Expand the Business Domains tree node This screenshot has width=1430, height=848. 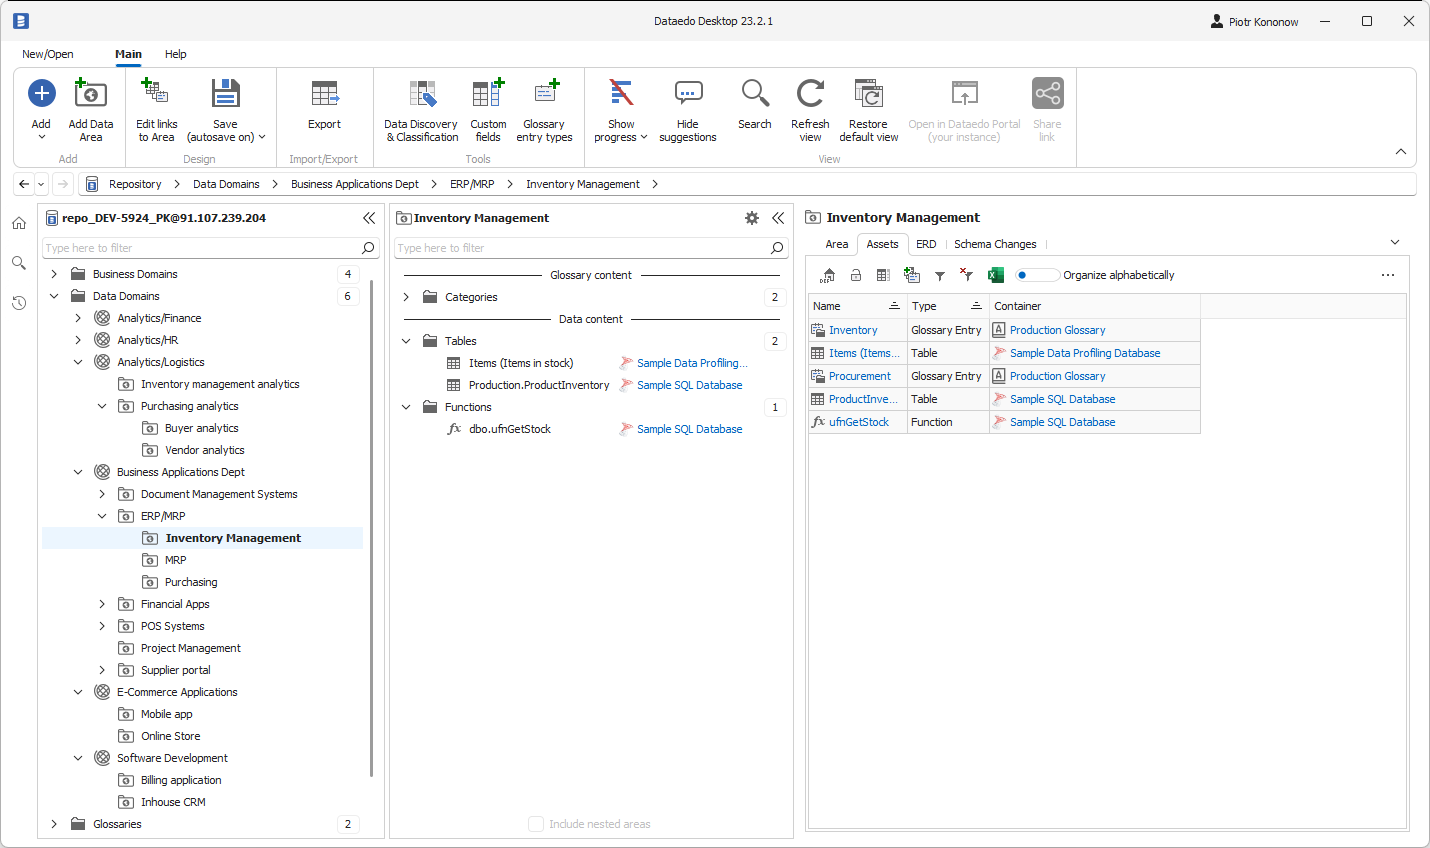pos(54,274)
